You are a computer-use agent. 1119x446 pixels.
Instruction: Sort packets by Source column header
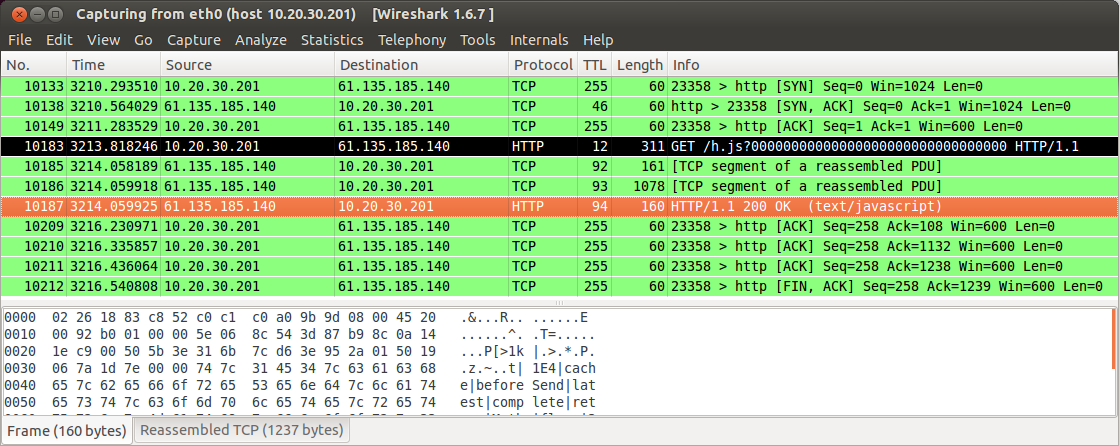(248, 65)
